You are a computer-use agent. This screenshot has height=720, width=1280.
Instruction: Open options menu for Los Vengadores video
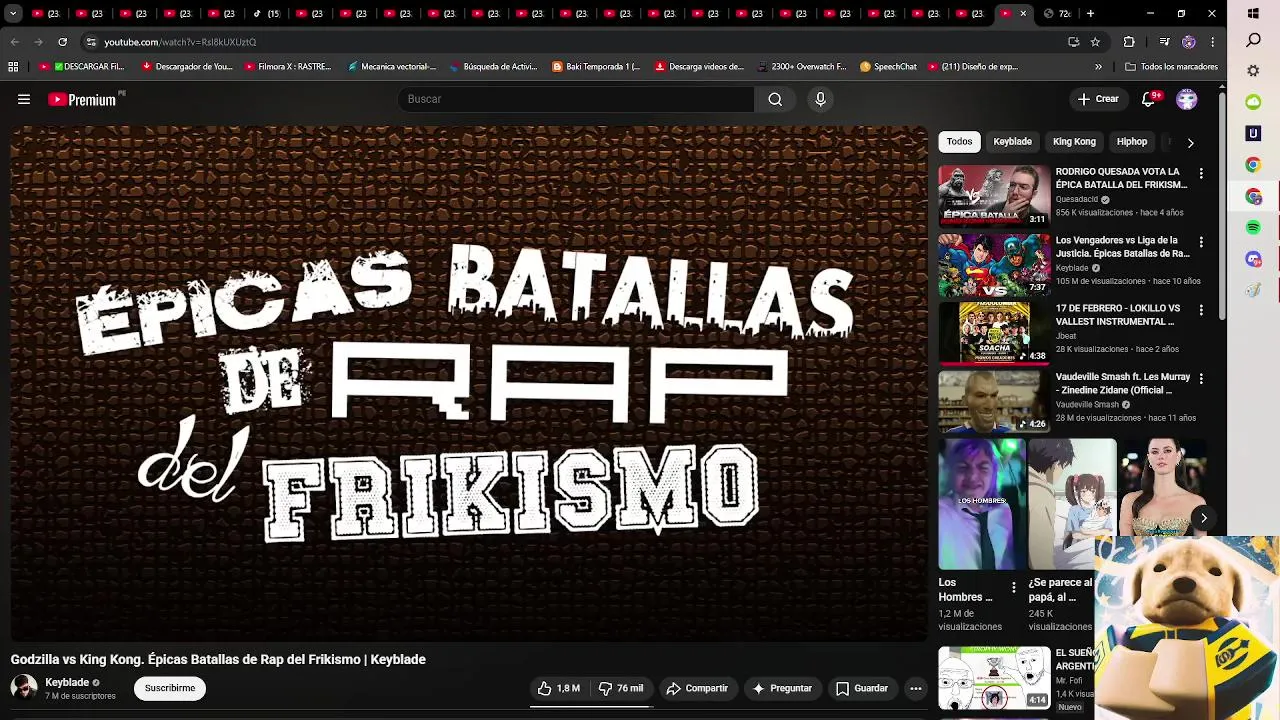(1201, 242)
